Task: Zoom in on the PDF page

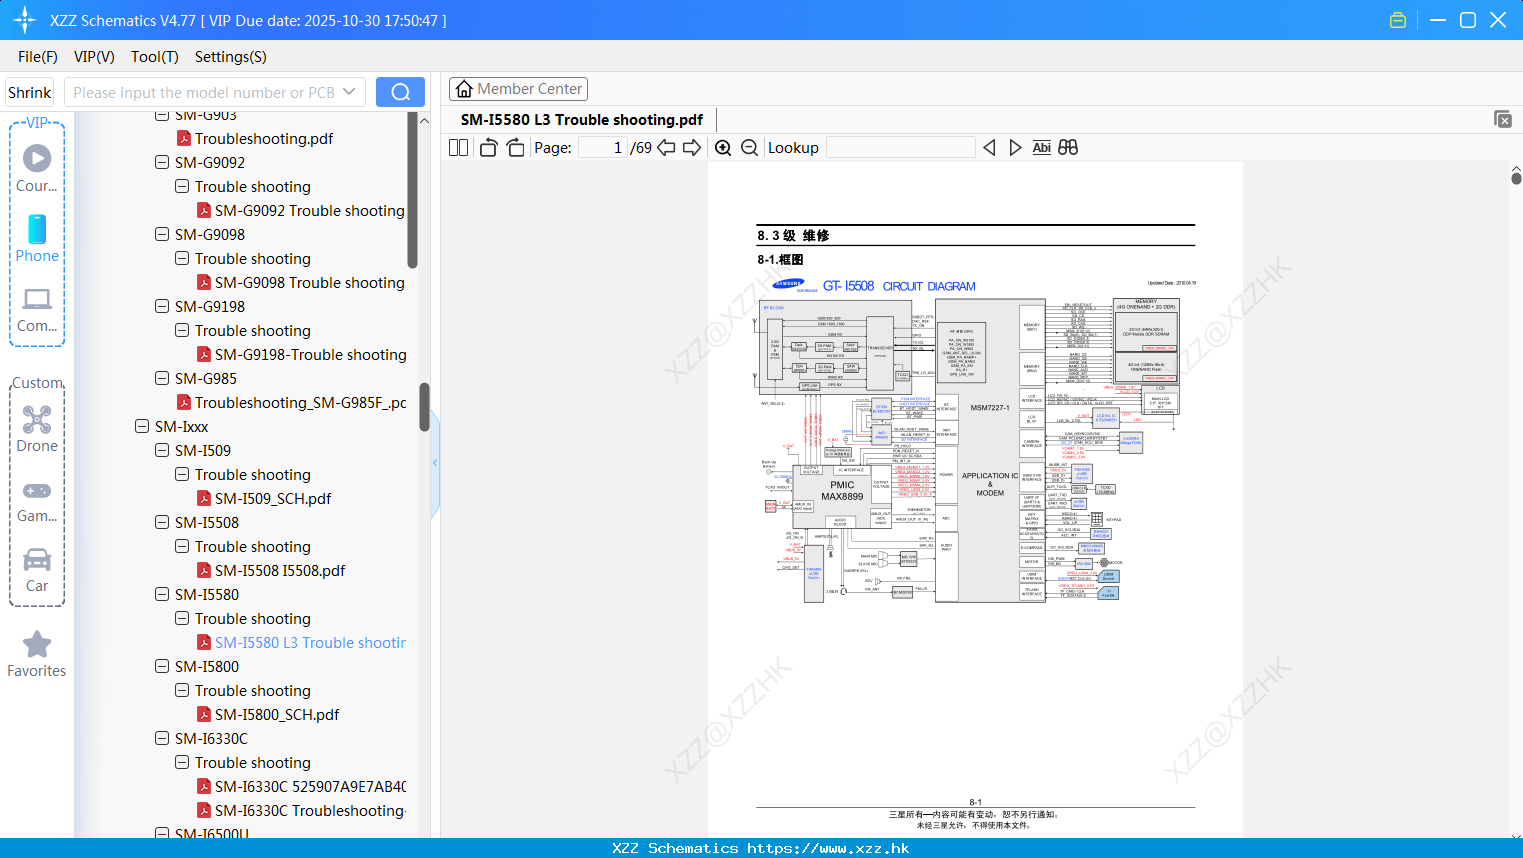Action: [722, 147]
